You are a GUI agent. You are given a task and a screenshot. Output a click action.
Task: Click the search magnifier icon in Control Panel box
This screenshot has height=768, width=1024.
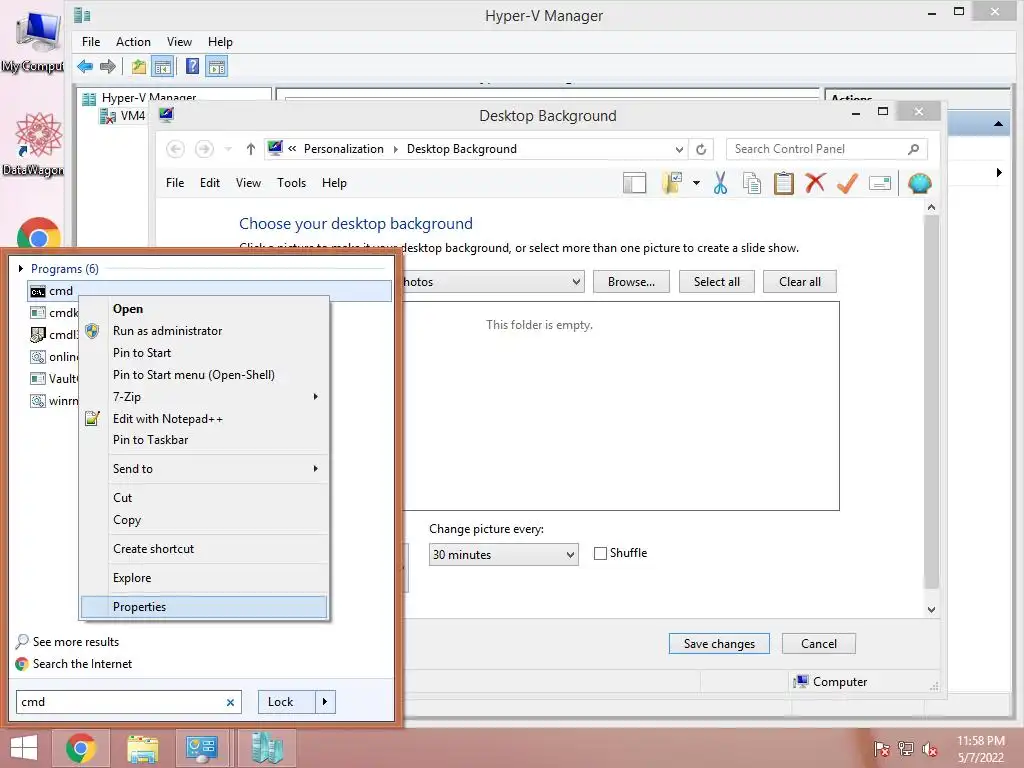(914, 149)
